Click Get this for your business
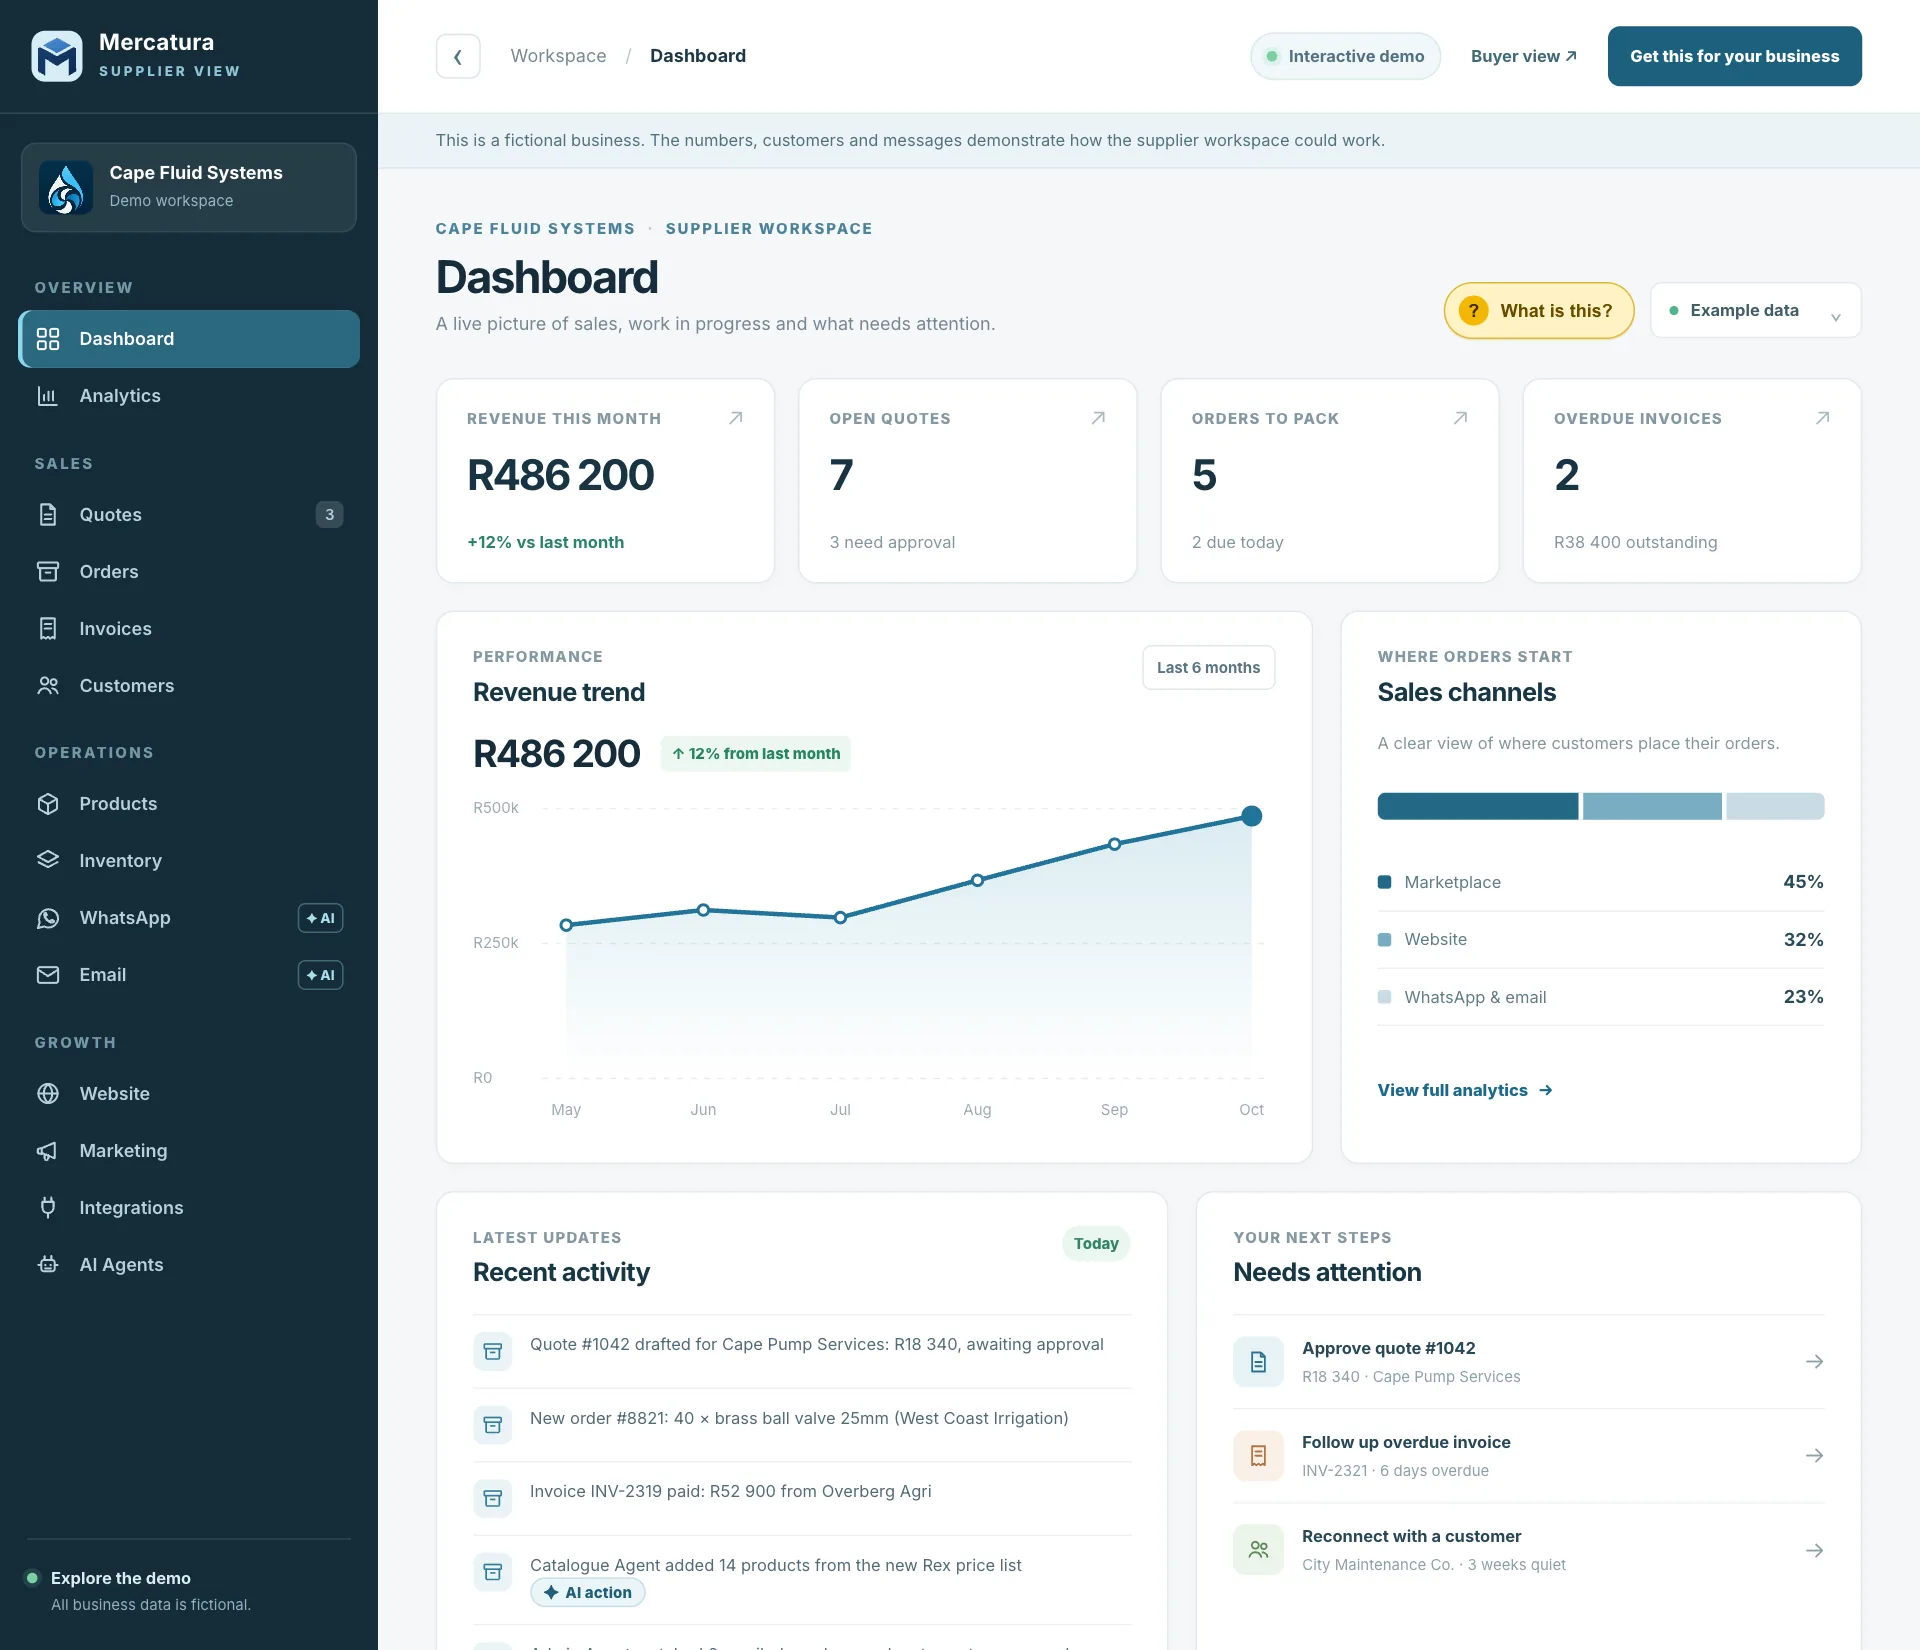The width and height of the screenshot is (1920, 1650). (1734, 56)
